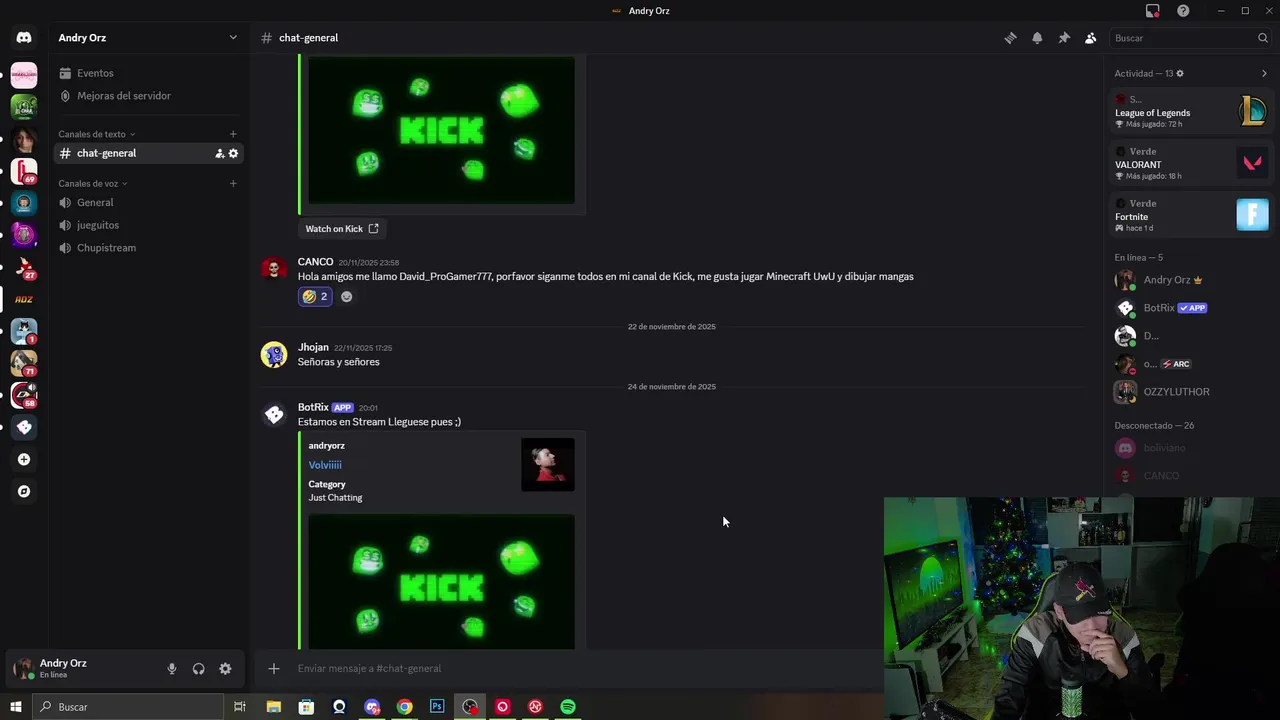Click the message input for #chat-general
This screenshot has height=720, width=1280.
(x=580, y=668)
